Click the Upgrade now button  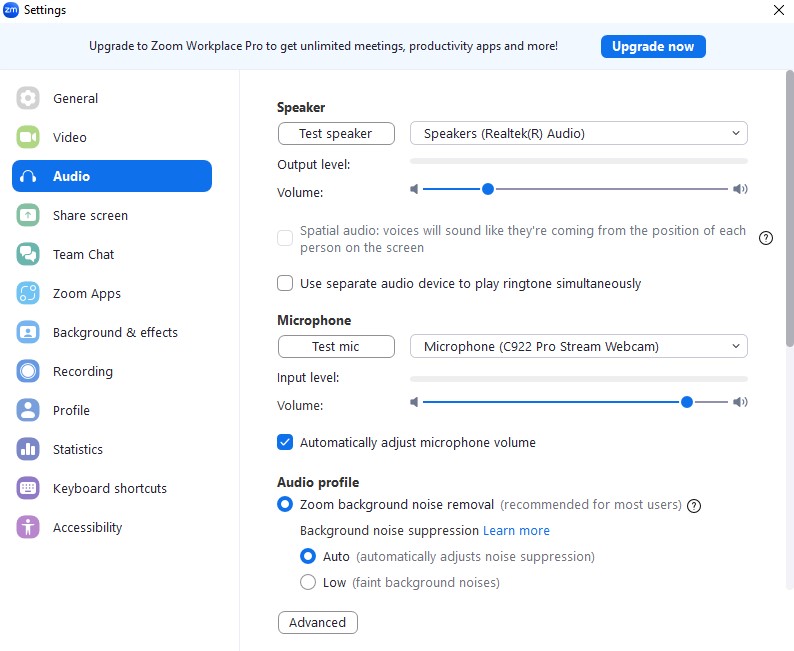pyautogui.click(x=653, y=46)
